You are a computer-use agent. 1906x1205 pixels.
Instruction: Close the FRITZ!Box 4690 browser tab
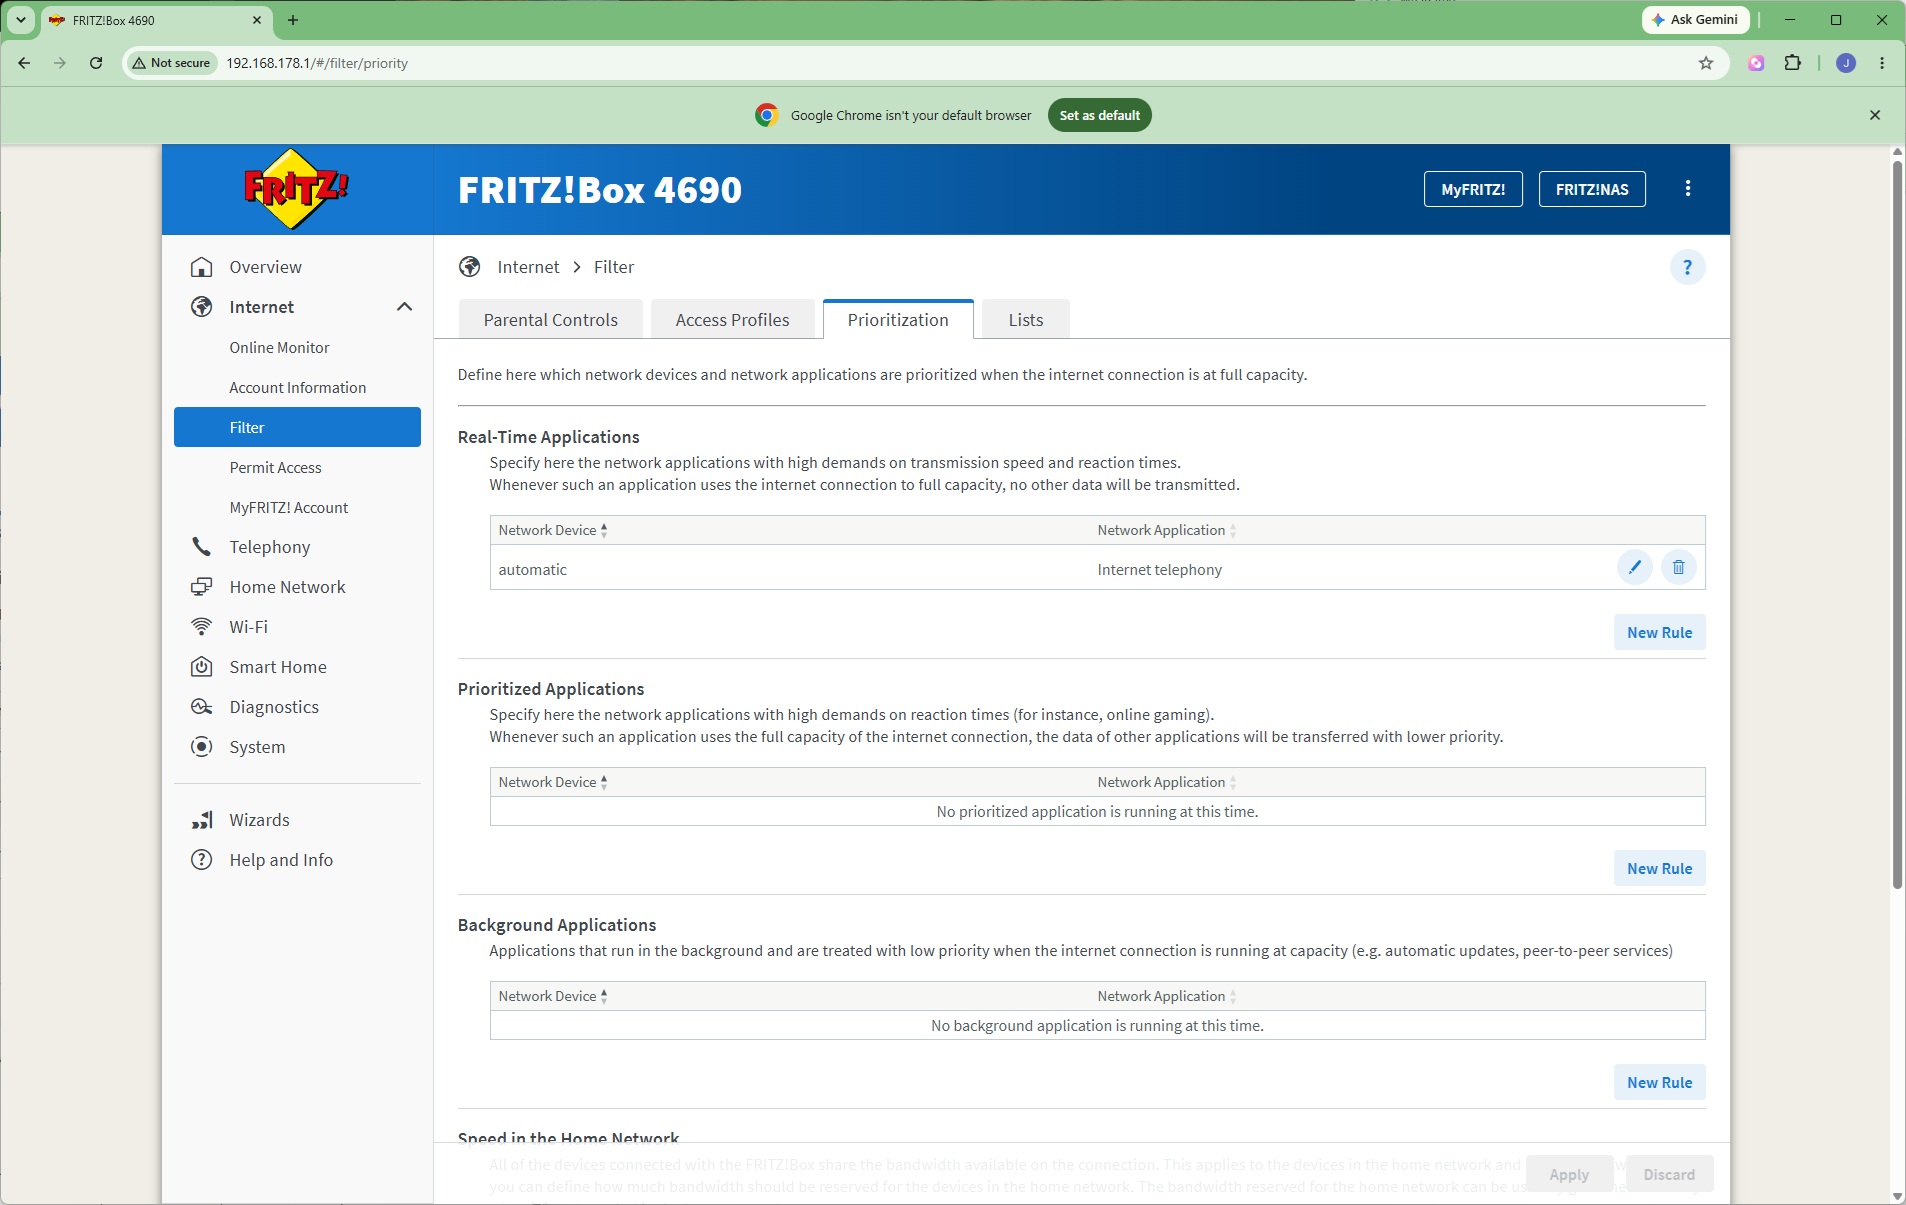257,20
